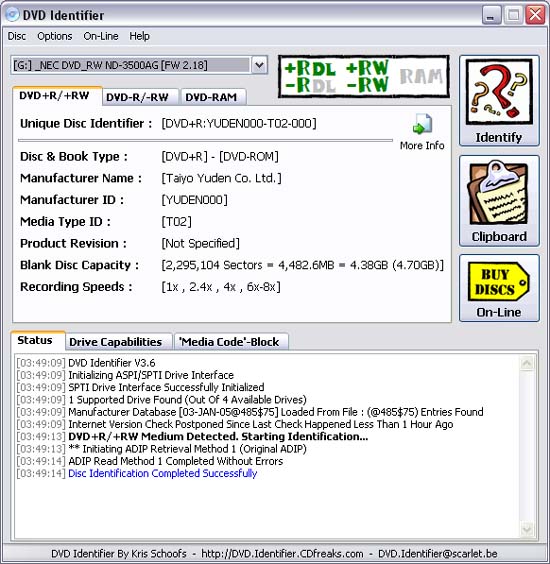Click the More Info document arrow icon
The width and height of the screenshot is (550, 564).
(x=422, y=124)
